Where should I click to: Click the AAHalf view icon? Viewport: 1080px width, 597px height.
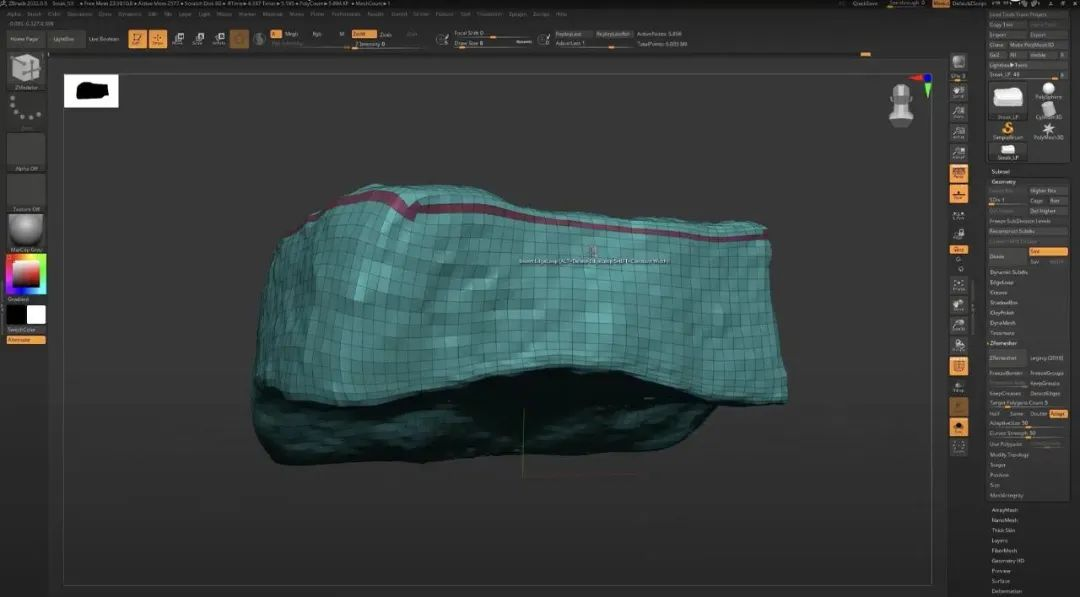point(958,153)
